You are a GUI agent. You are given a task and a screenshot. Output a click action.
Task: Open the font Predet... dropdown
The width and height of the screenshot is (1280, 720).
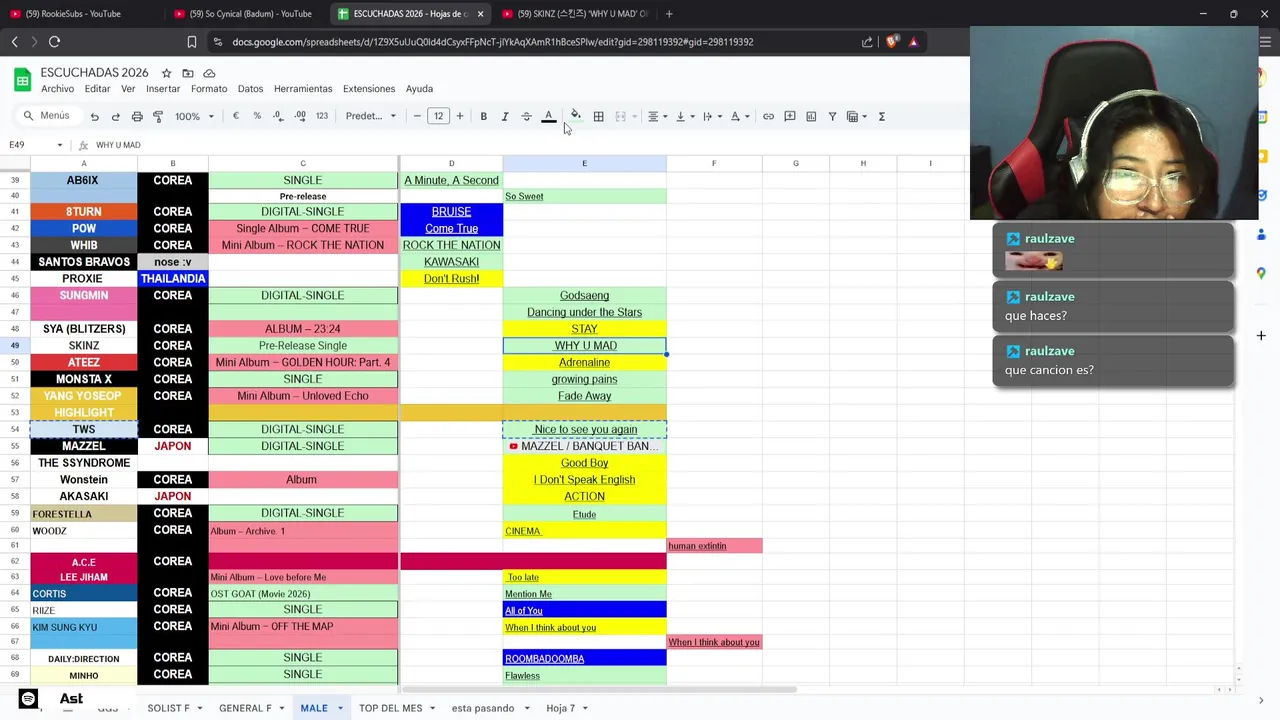tap(370, 116)
